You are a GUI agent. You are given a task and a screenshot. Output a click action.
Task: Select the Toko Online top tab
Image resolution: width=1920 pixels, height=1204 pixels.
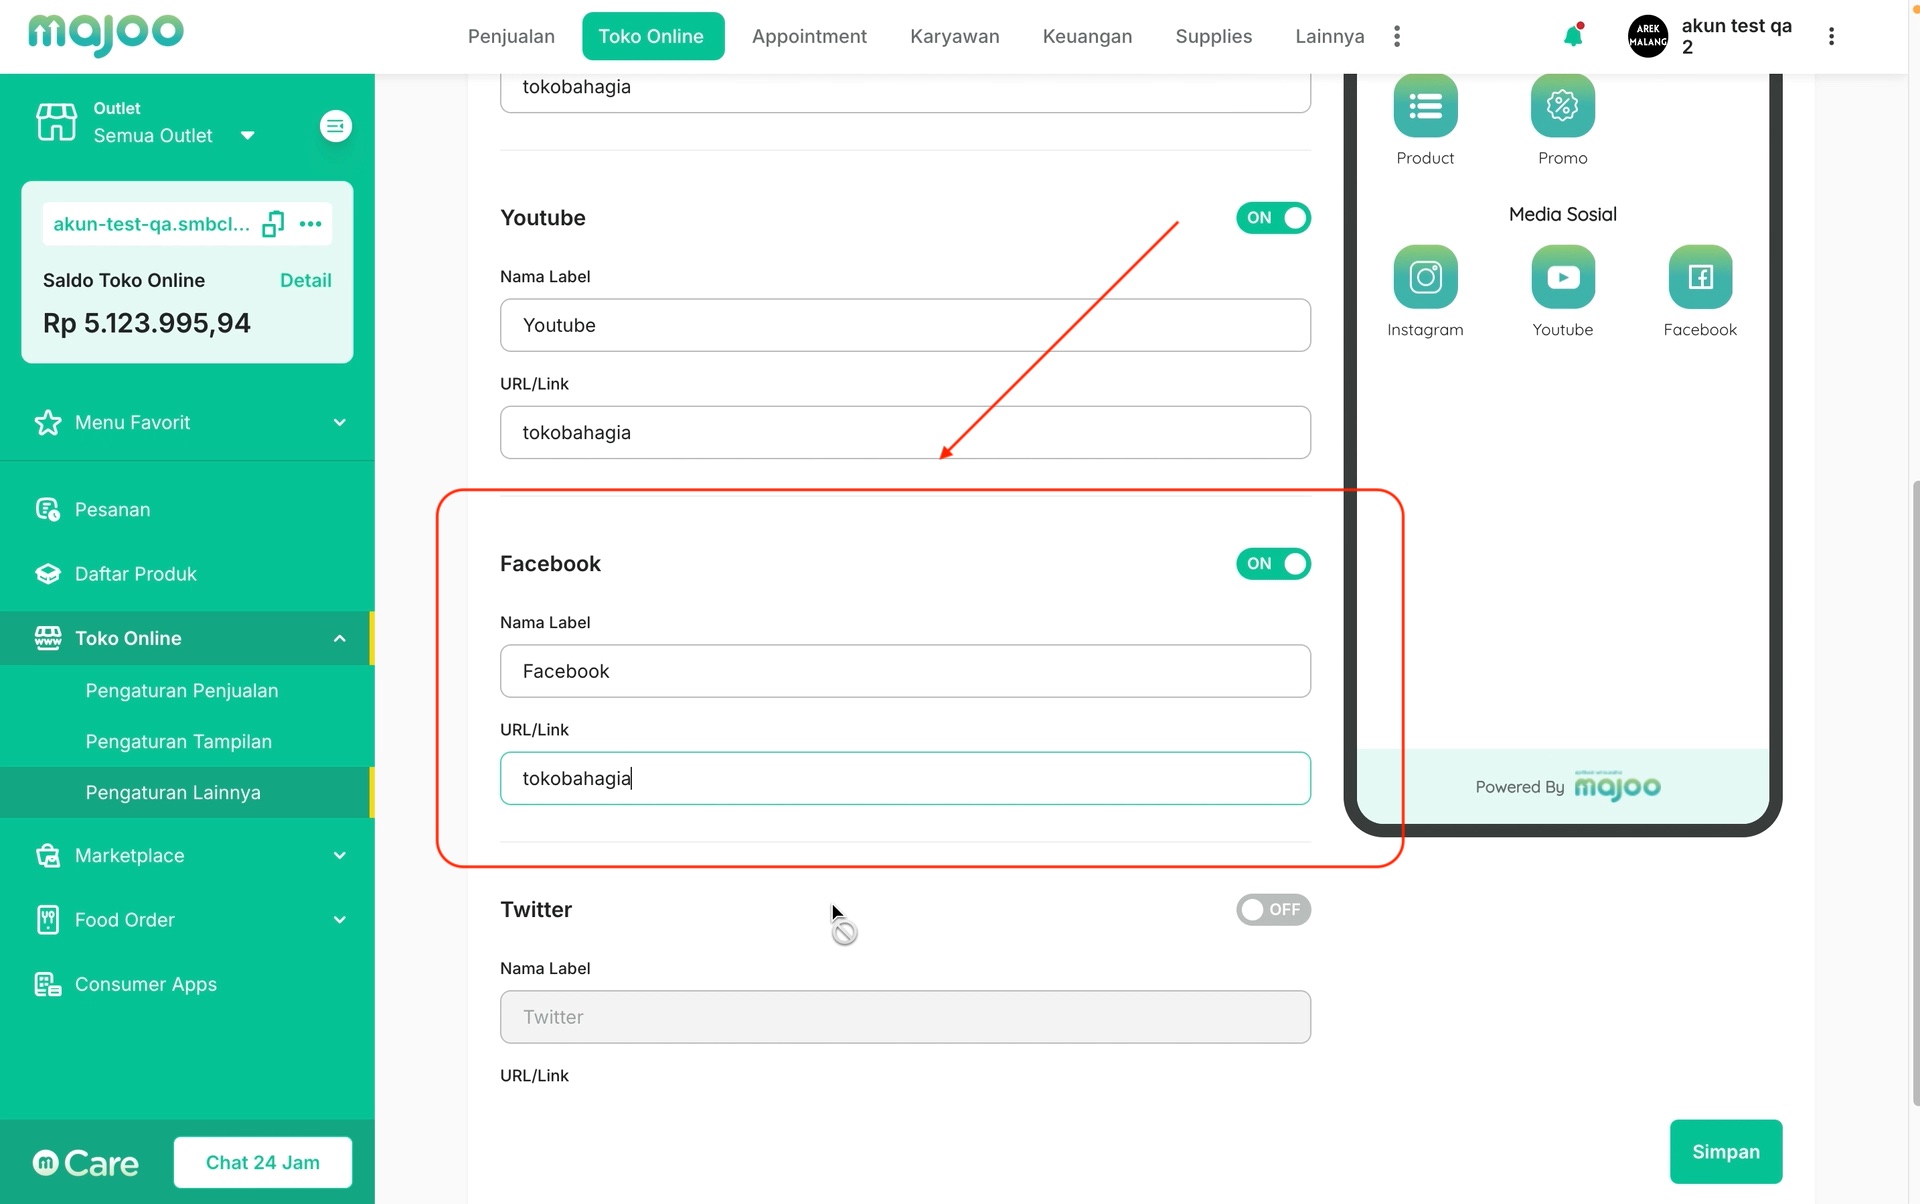tap(651, 36)
